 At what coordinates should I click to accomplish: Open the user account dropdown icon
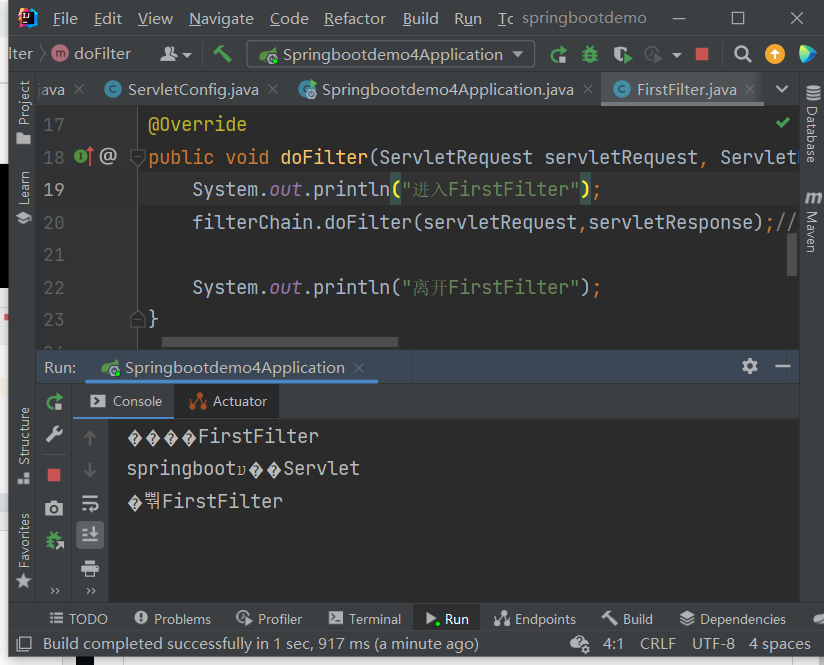tap(176, 54)
